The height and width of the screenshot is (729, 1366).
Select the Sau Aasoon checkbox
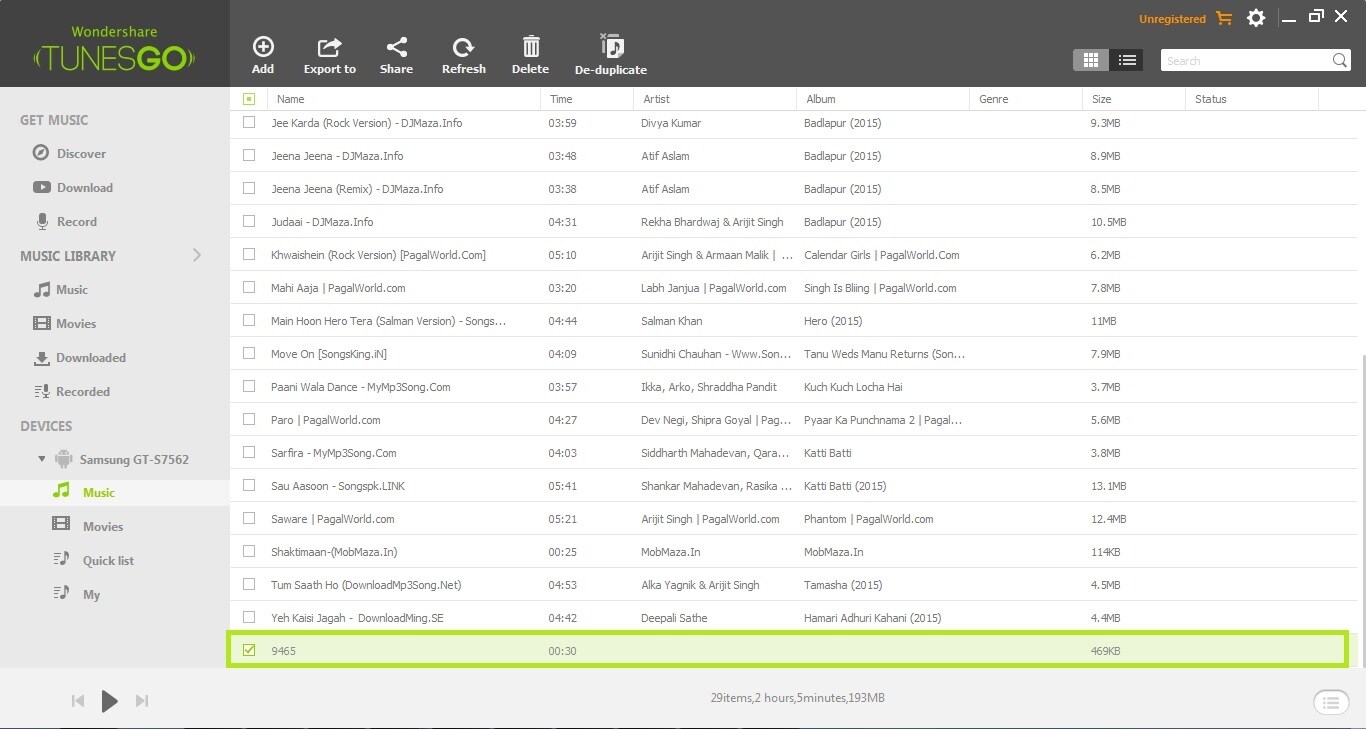click(249, 486)
